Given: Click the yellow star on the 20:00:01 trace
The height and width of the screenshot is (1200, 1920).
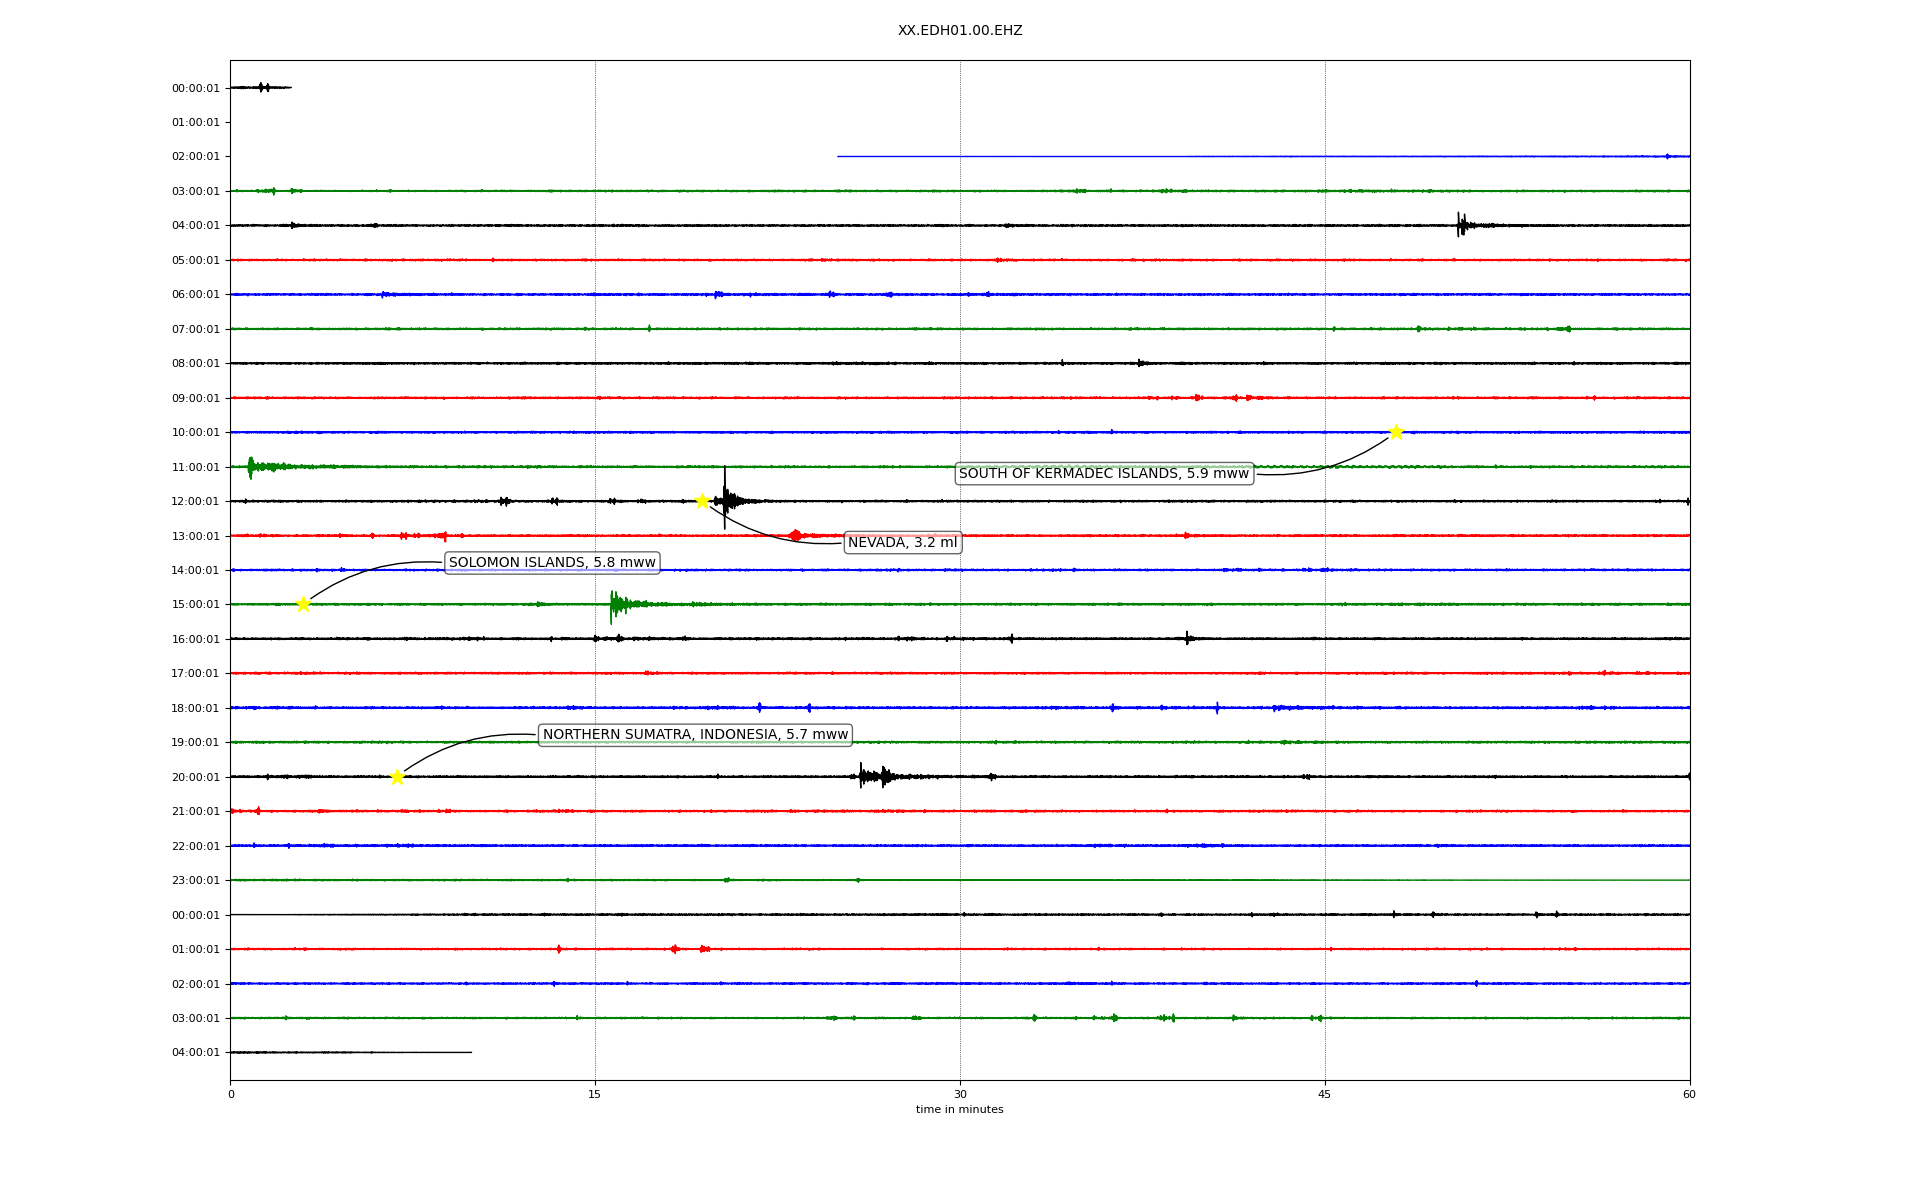Looking at the screenshot, I should (397, 777).
